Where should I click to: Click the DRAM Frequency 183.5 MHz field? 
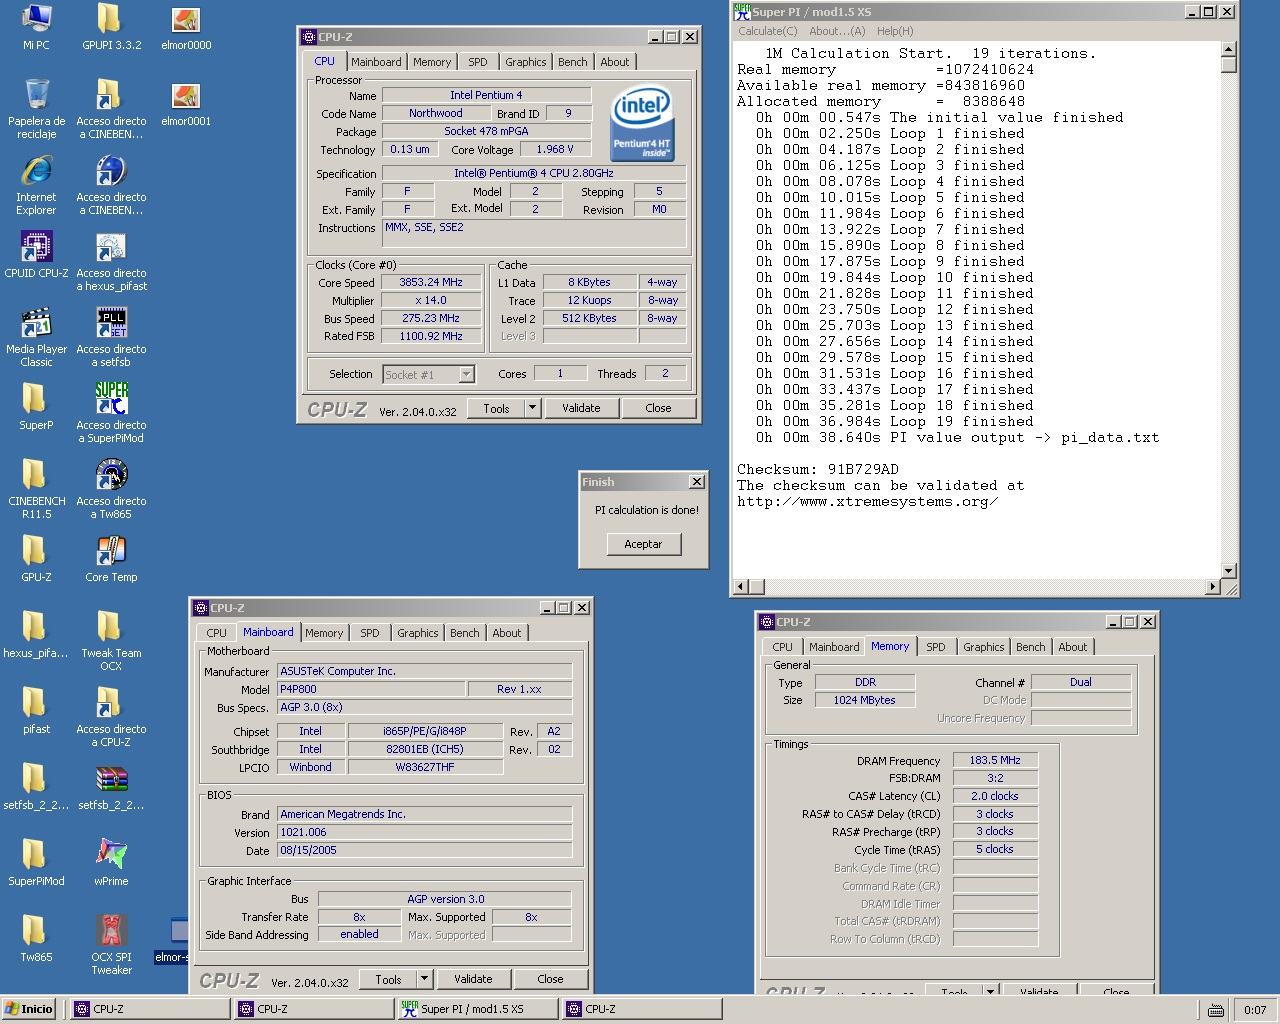click(x=995, y=760)
